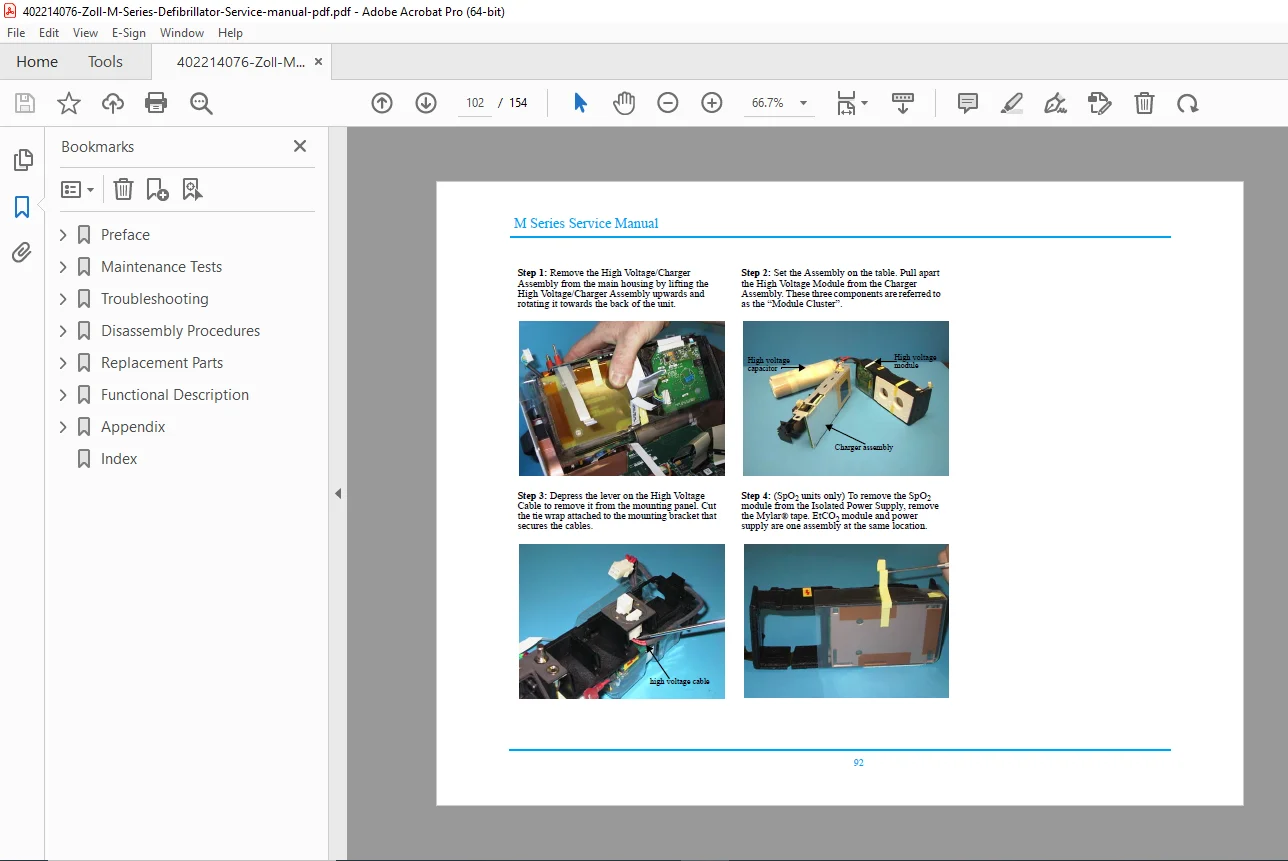Expand the Appendix bookmark
The height and width of the screenshot is (861, 1288).
tap(63, 427)
